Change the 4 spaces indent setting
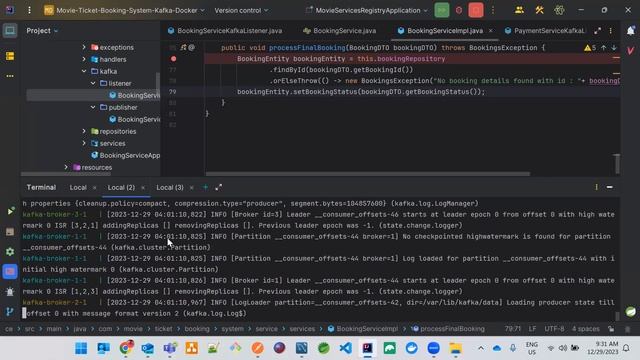Screen dimensions: 640x360 pyautogui.click(x=586, y=329)
